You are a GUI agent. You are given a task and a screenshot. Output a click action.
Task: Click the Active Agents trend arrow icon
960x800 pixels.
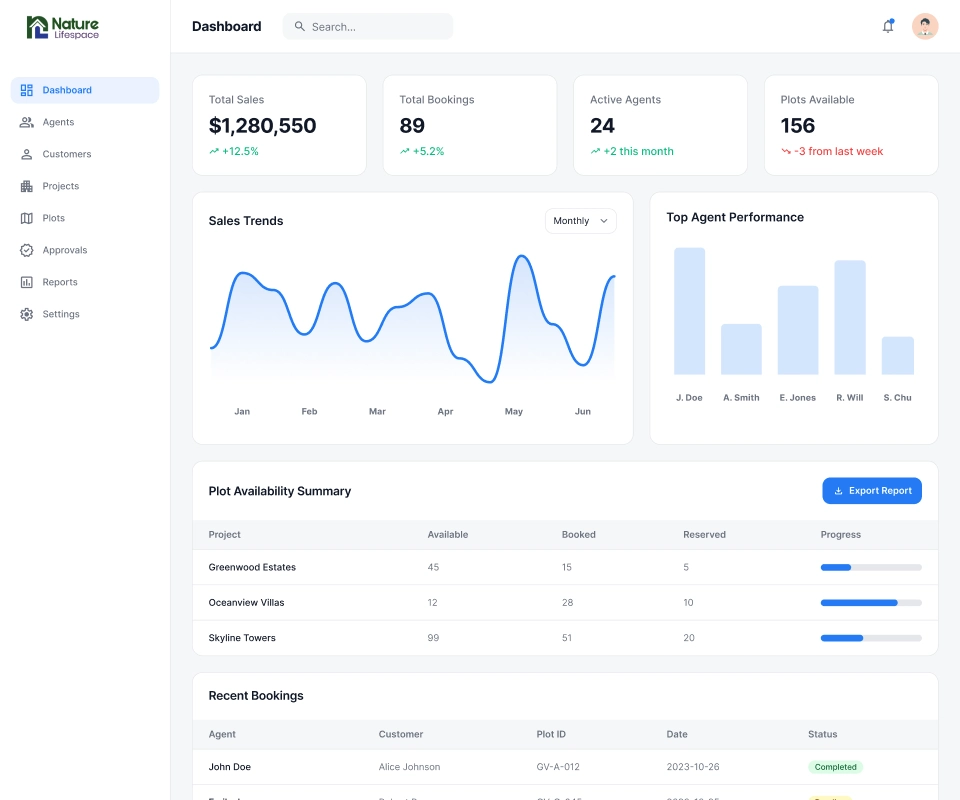pos(595,151)
